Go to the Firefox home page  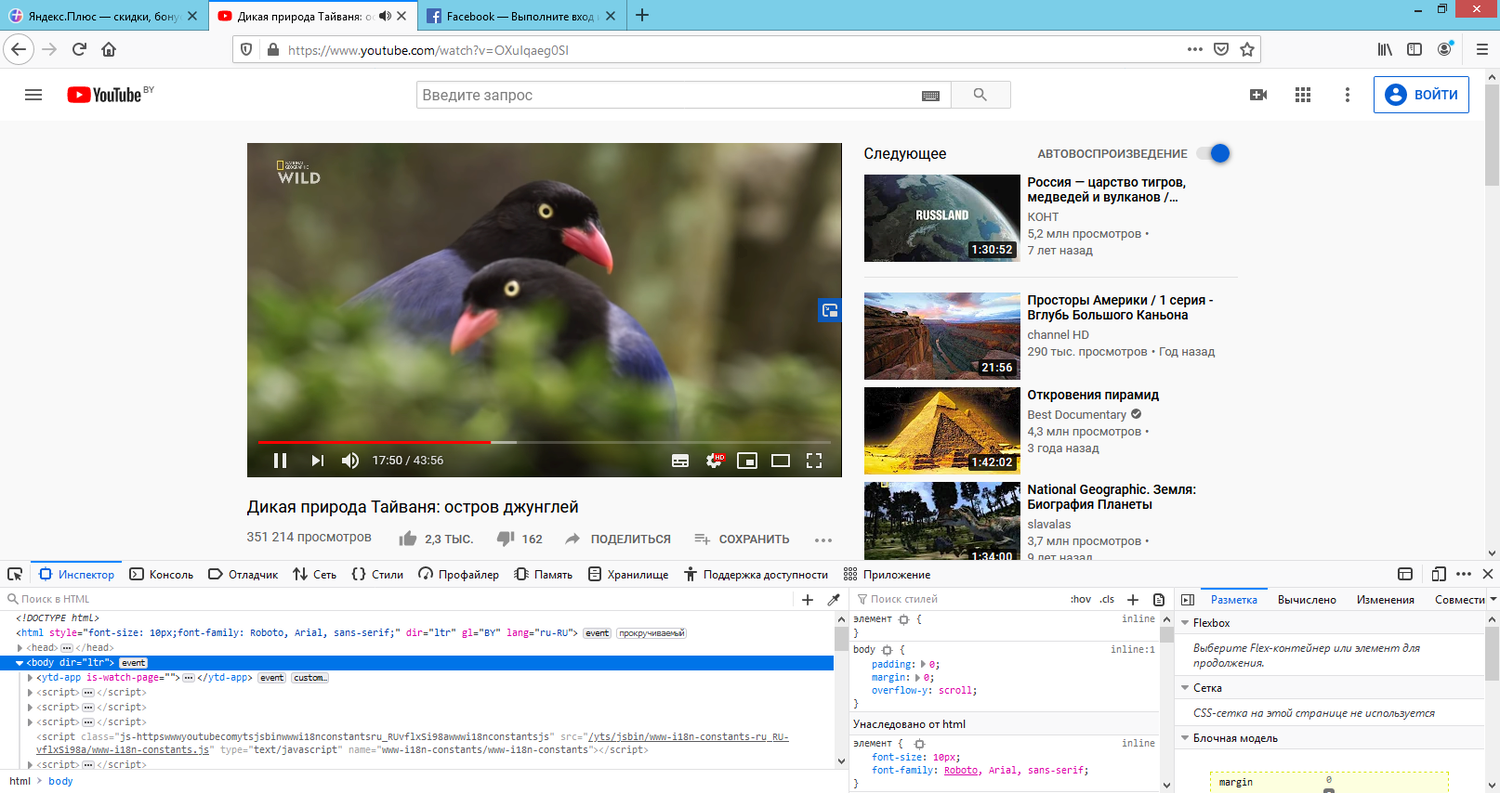[109, 49]
